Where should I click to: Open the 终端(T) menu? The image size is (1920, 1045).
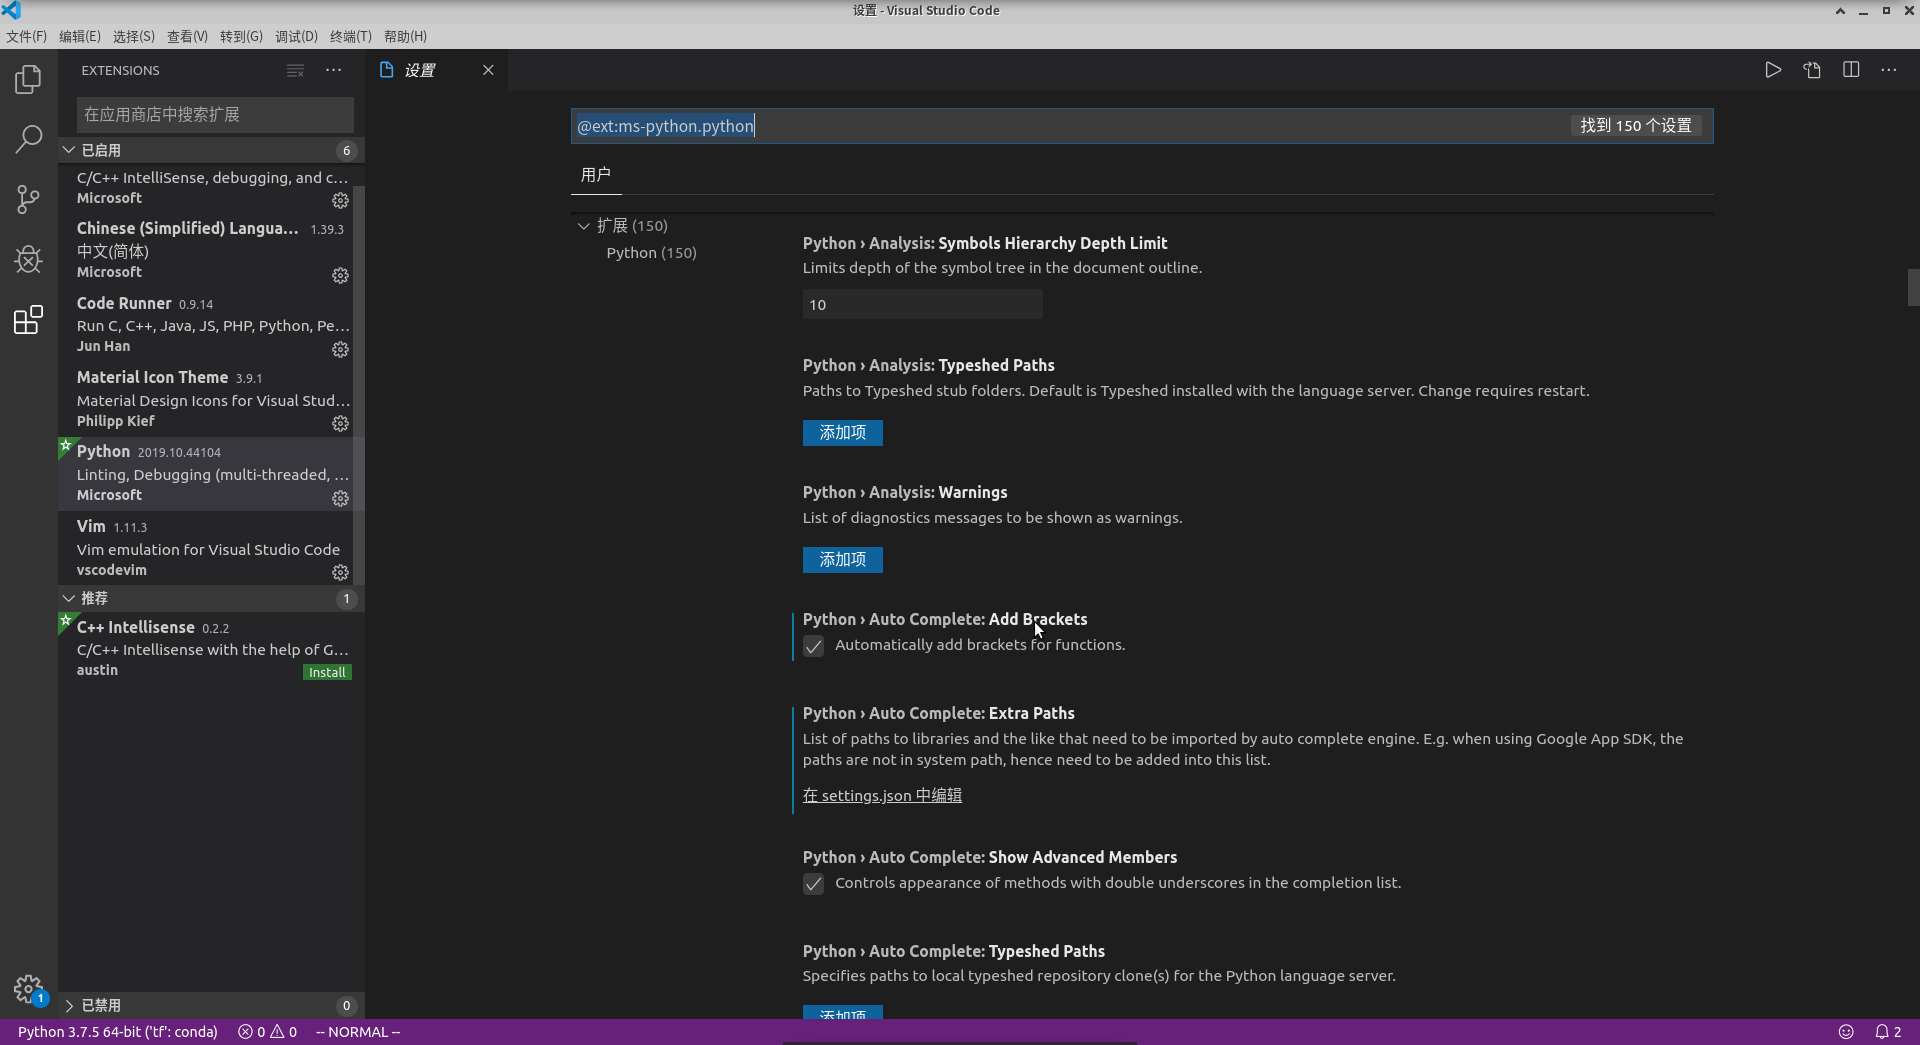pyautogui.click(x=350, y=36)
